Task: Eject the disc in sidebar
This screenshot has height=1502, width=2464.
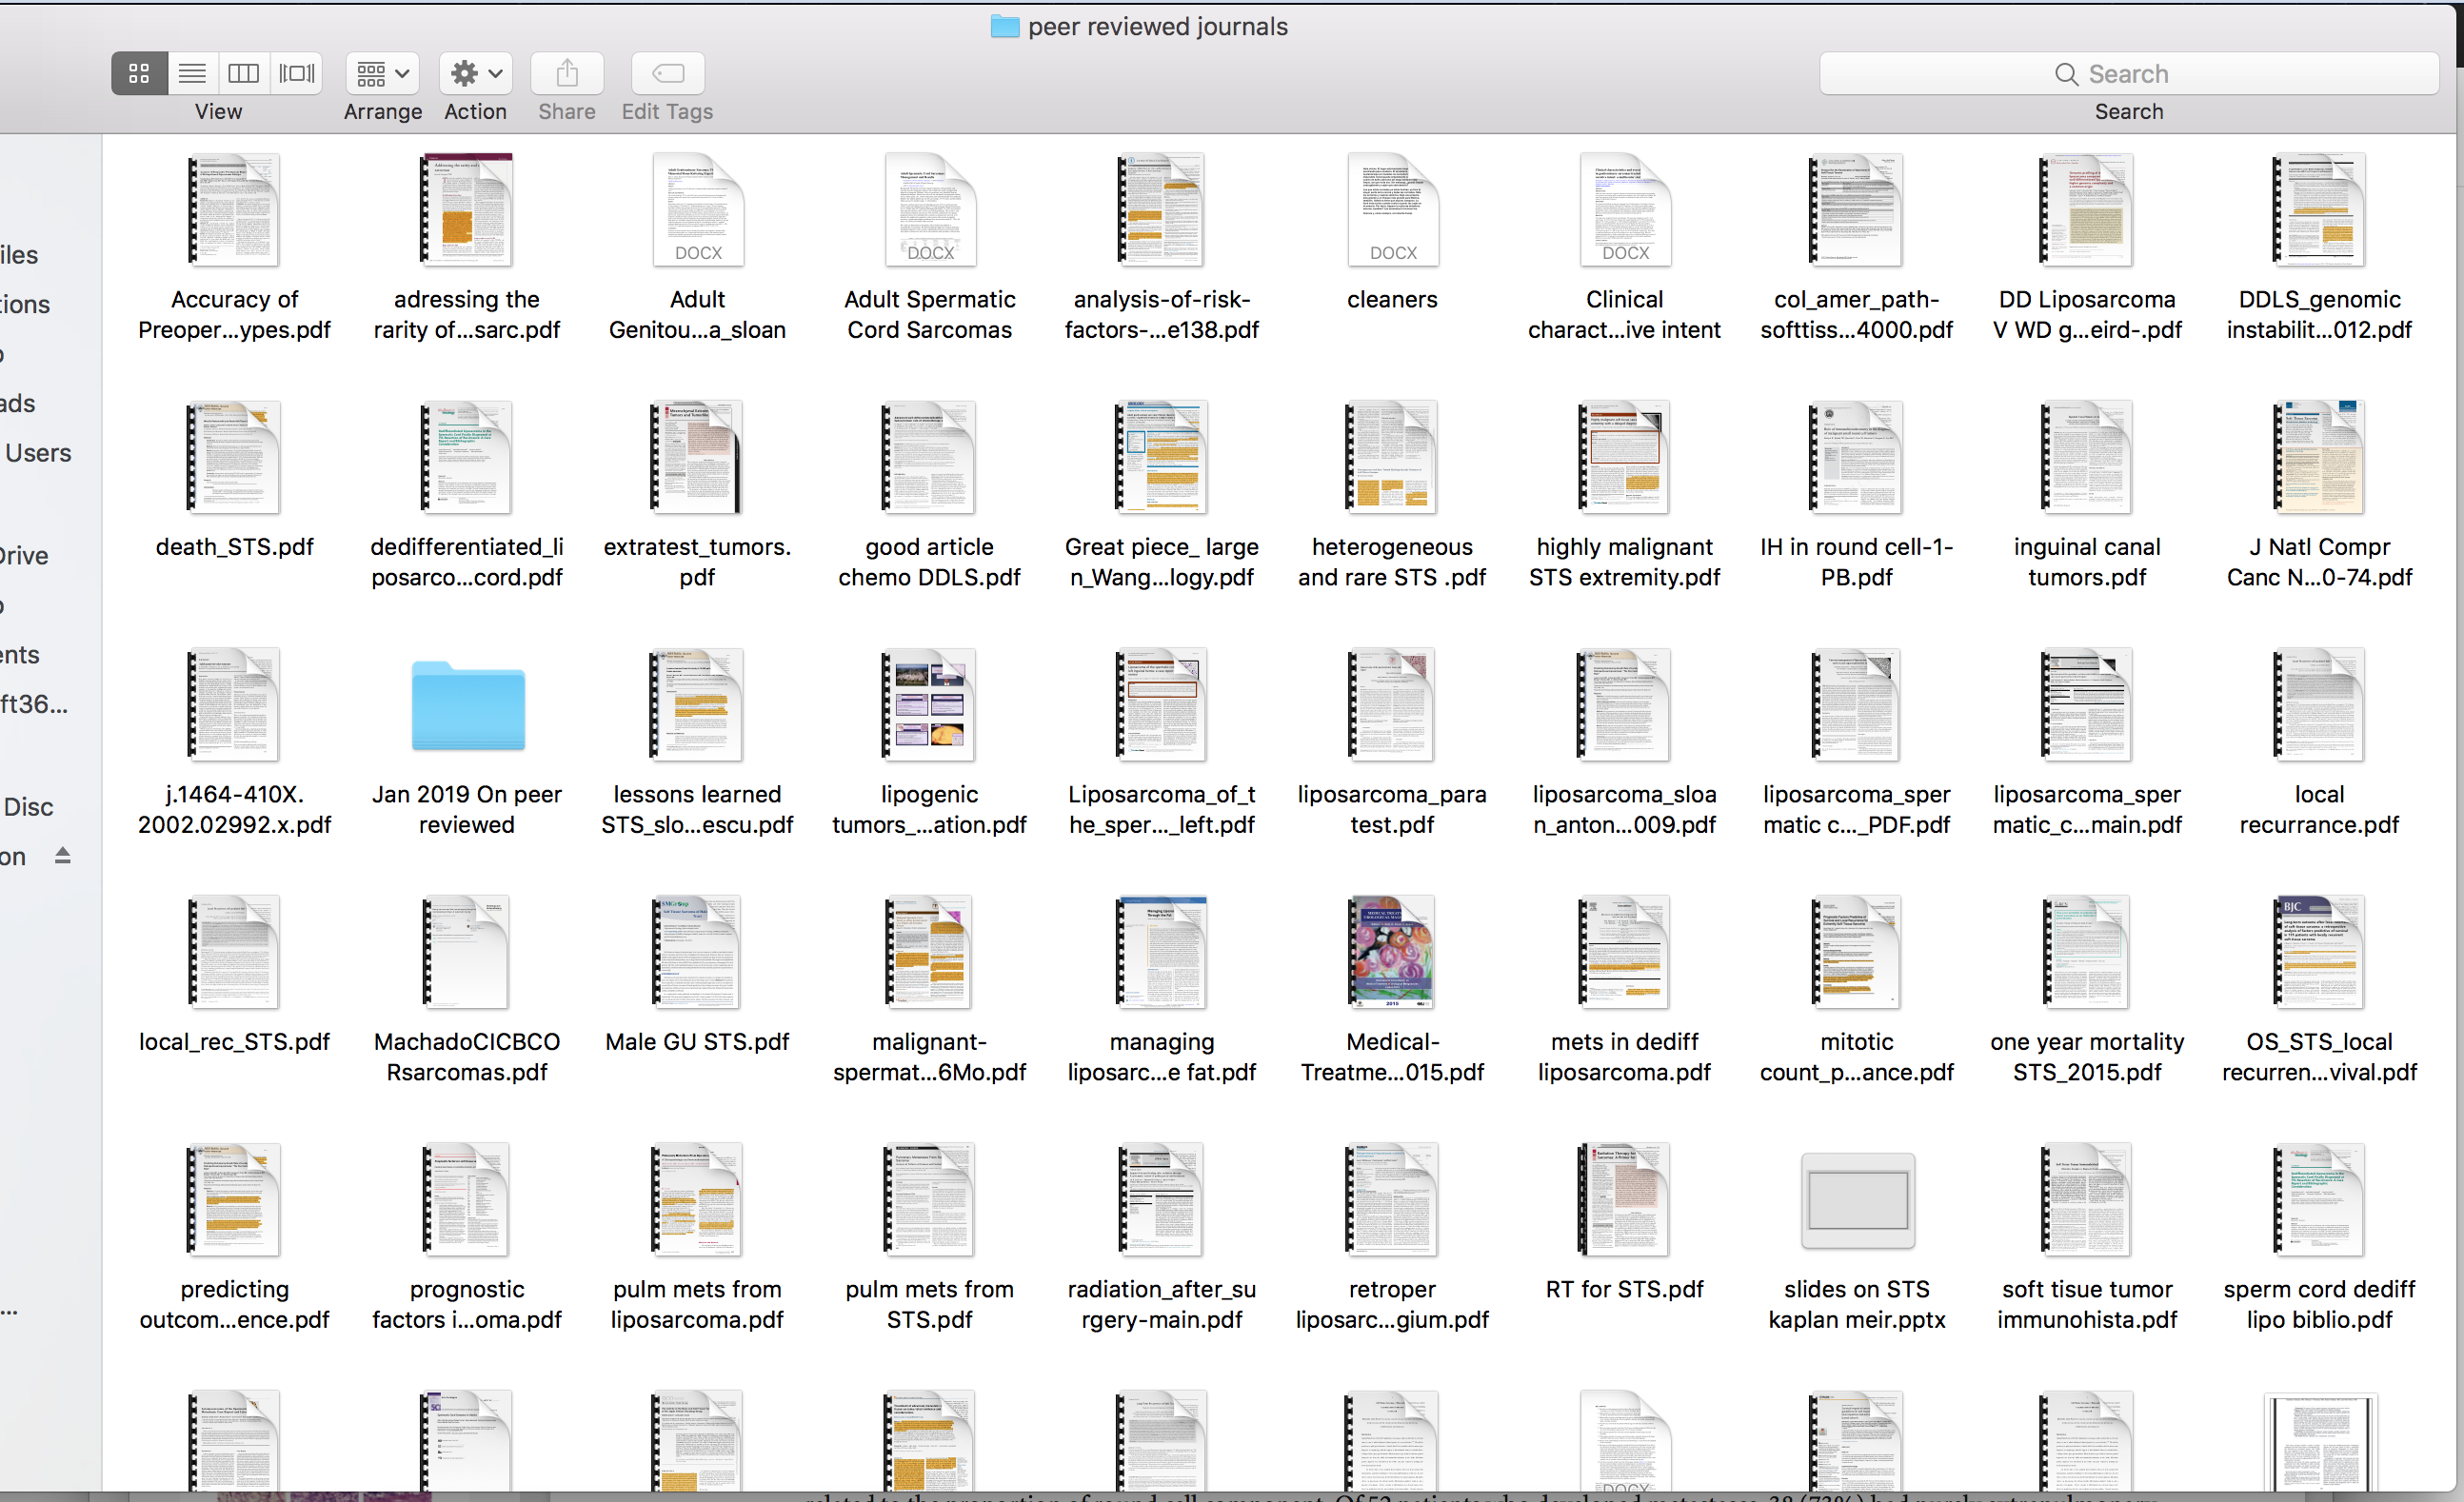Action: [x=62, y=856]
